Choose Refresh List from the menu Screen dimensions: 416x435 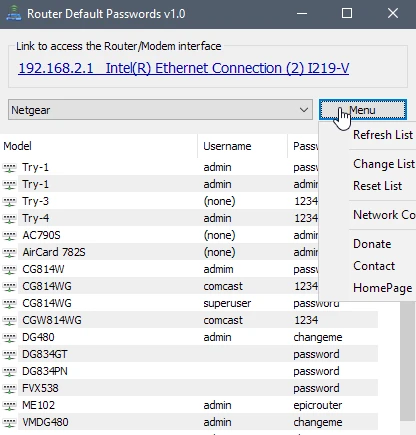[383, 135]
